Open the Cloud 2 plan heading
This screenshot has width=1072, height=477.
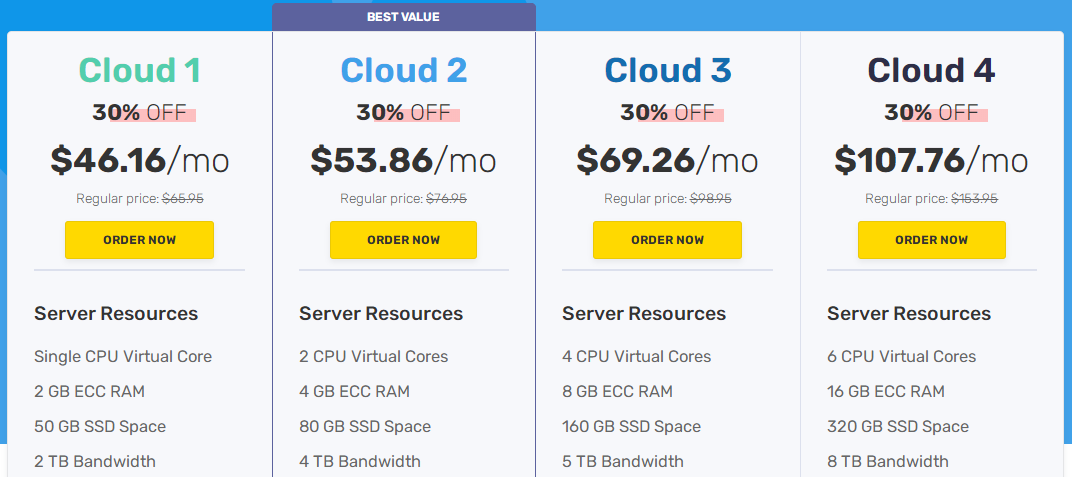[x=403, y=70]
